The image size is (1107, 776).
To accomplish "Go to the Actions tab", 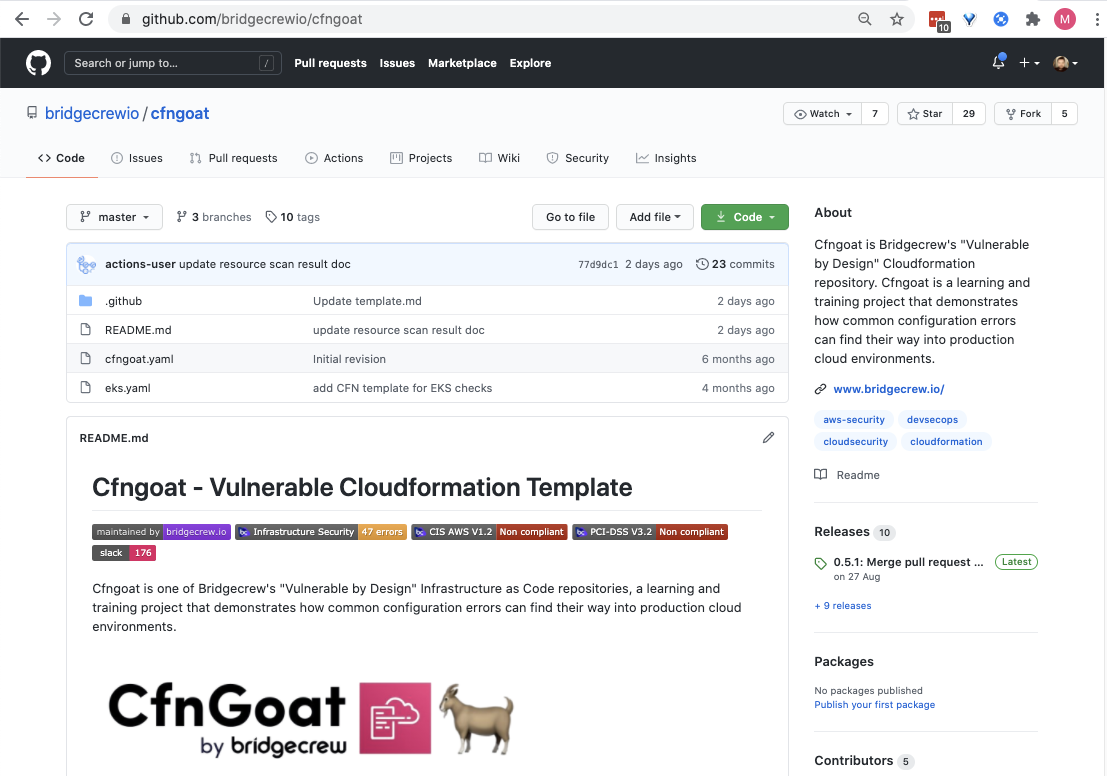I will pyautogui.click(x=334, y=158).
